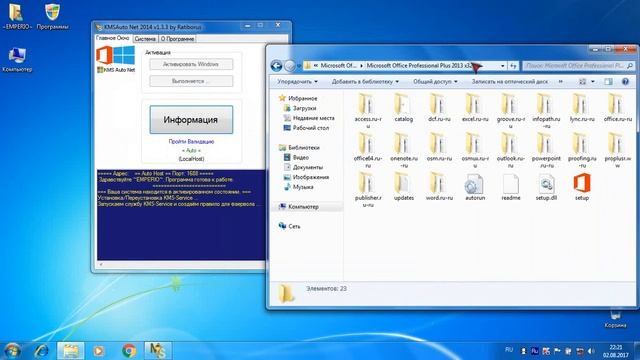640x360 pixels.
Task: Open the Windows Start button
Action: click(12, 351)
